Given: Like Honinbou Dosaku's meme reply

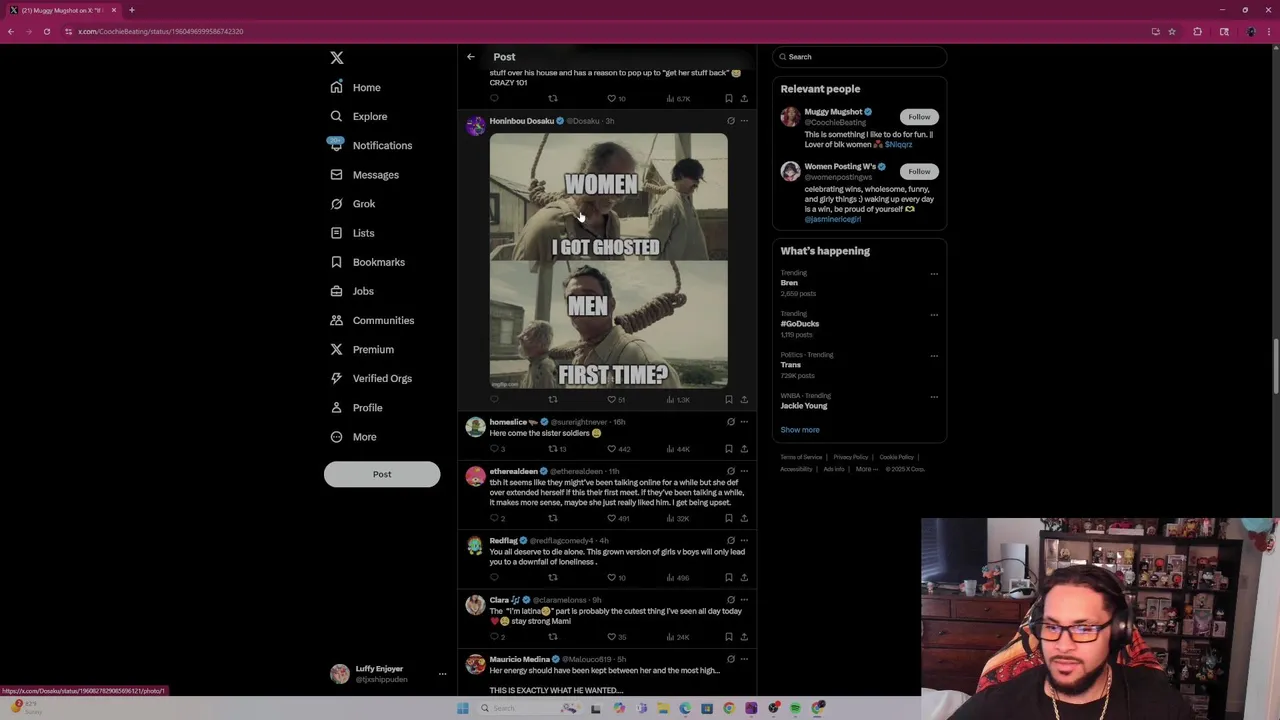Looking at the screenshot, I should pos(612,399).
